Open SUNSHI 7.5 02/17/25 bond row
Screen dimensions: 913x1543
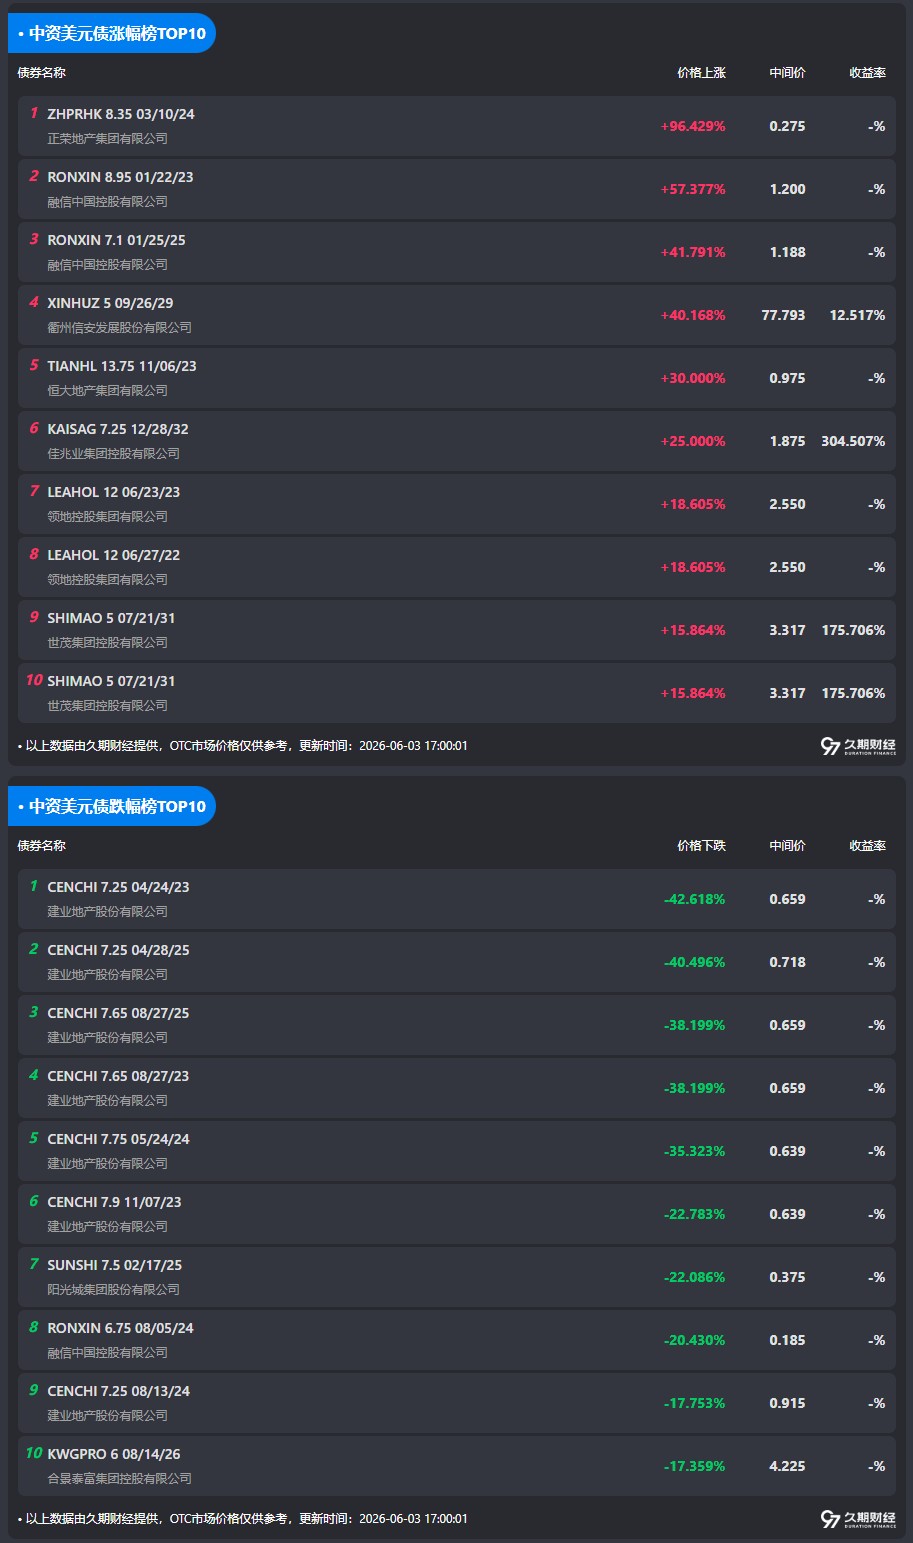click(x=457, y=1277)
